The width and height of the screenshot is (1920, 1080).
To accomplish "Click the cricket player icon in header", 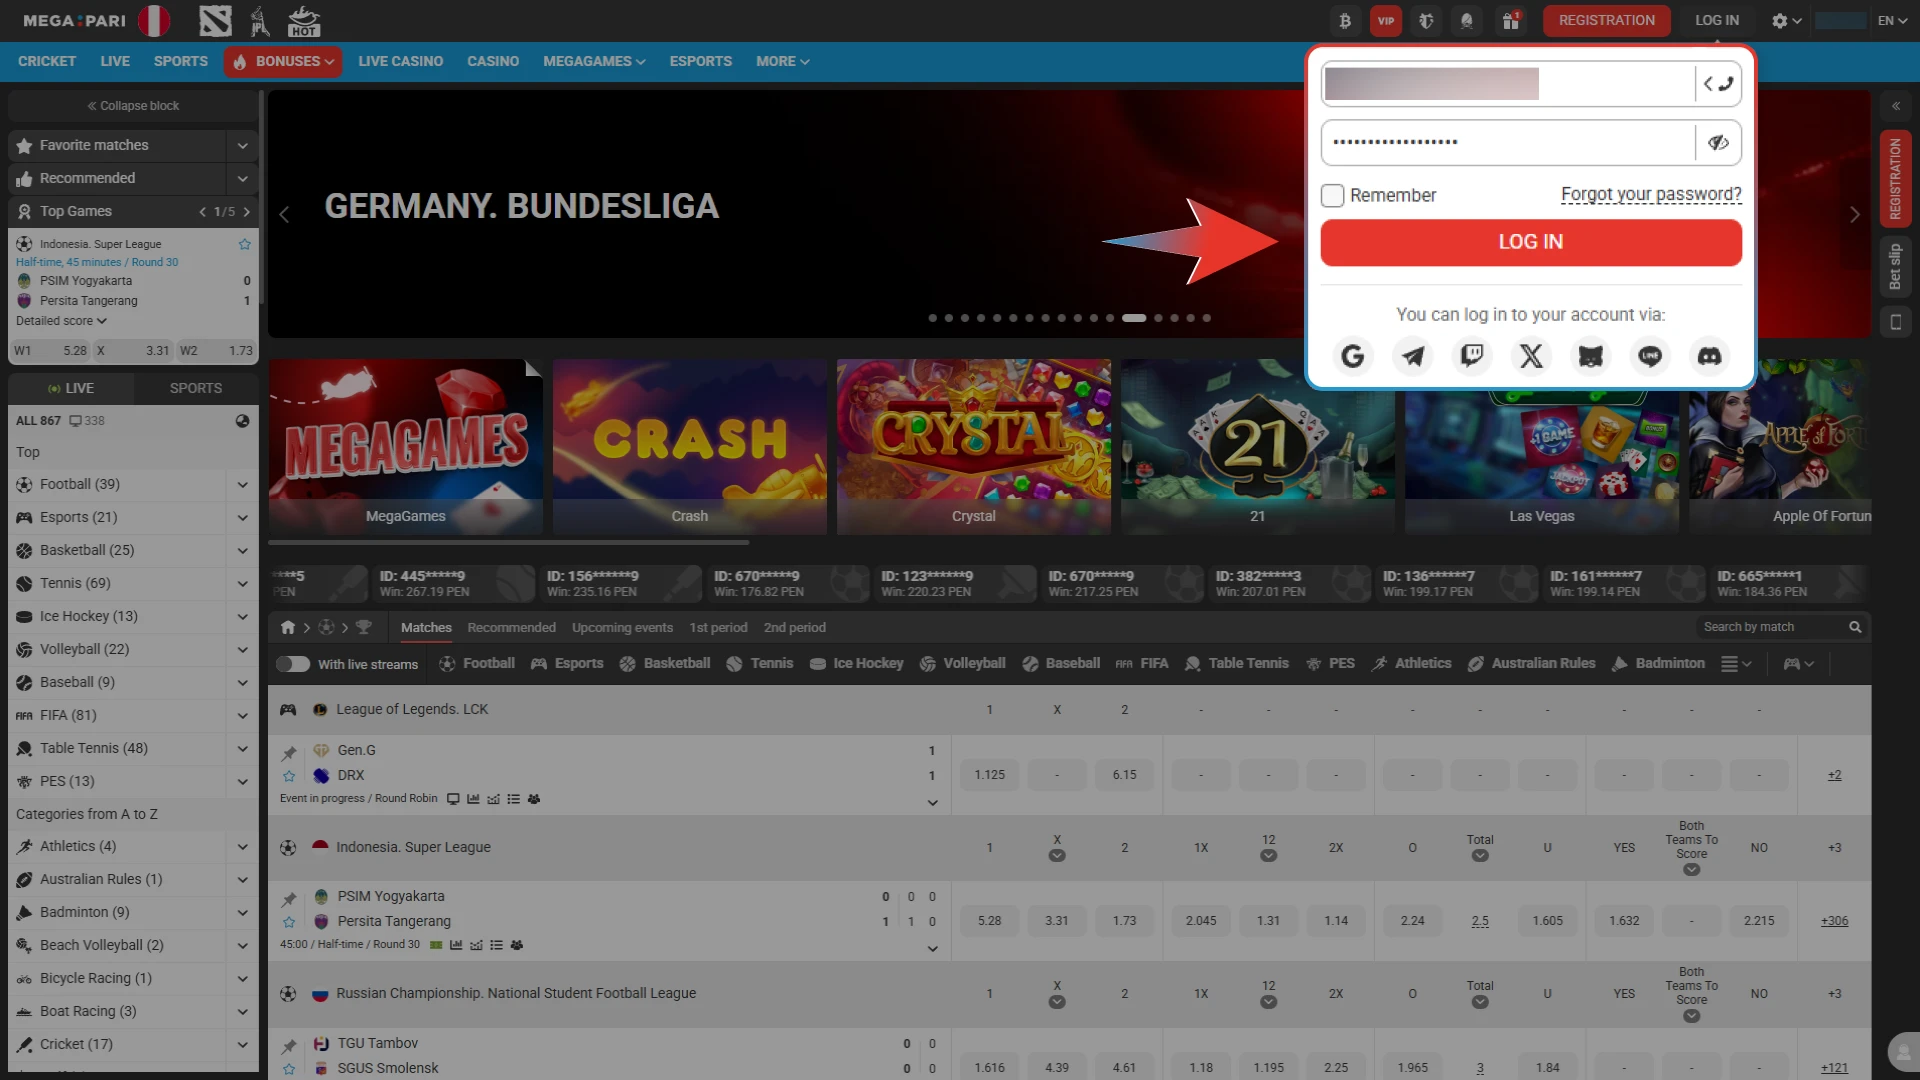I will pos(260,20).
